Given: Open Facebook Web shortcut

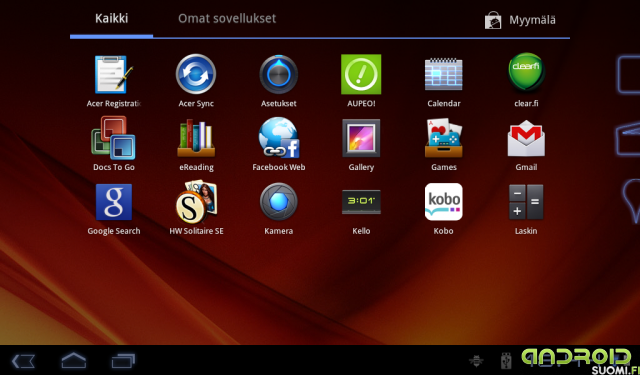Looking at the screenshot, I should click(279, 138).
